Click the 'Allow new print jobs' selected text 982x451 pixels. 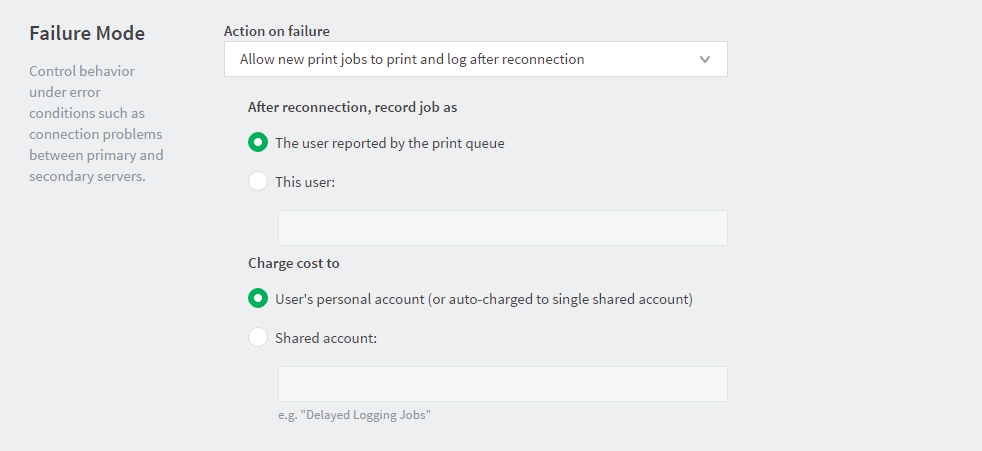412,60
